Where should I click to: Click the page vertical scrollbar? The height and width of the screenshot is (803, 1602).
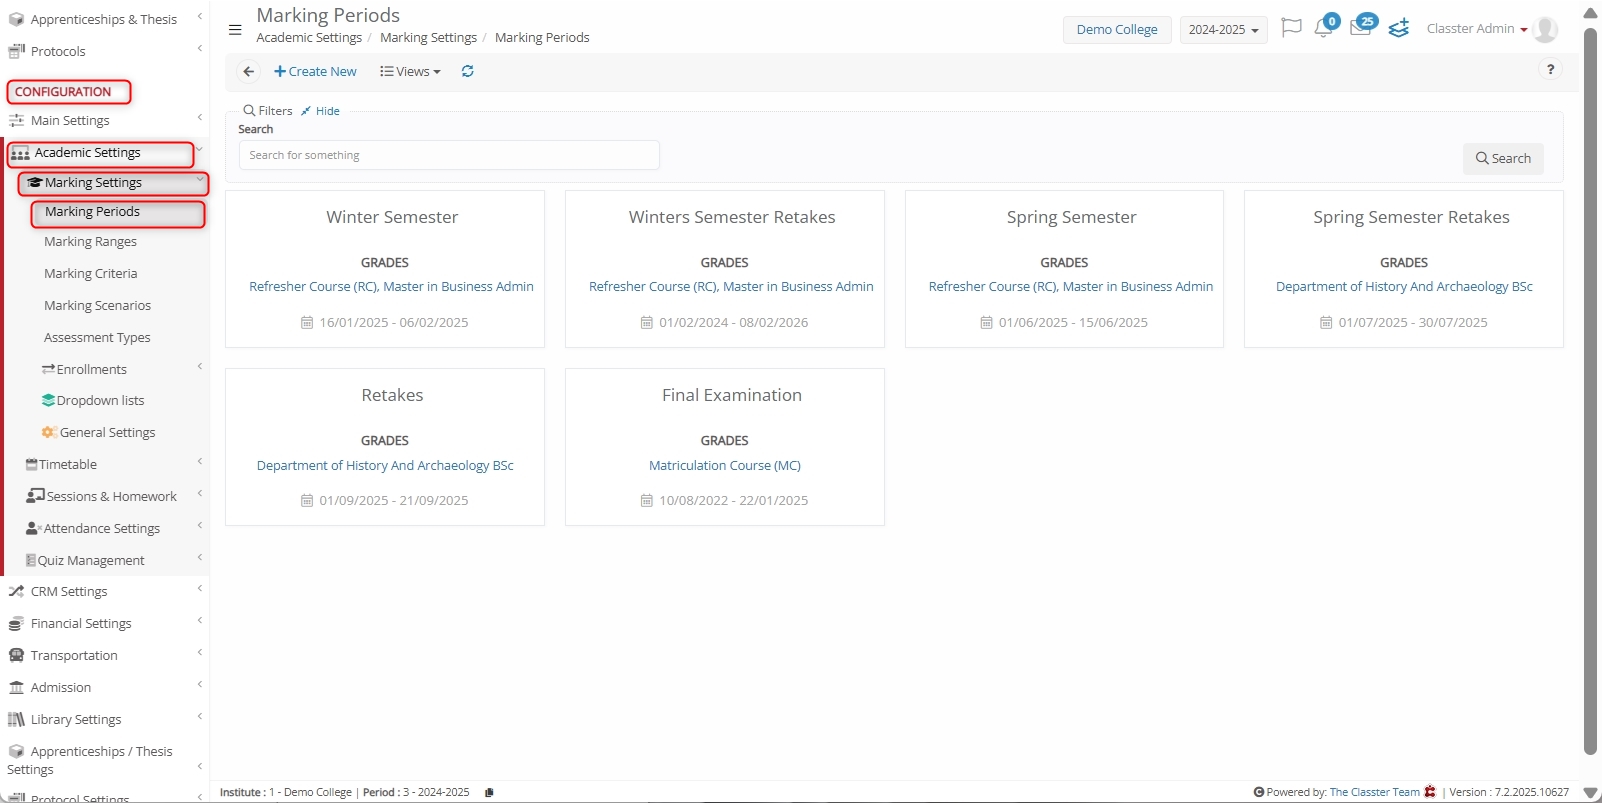[x=1591, y=390]
